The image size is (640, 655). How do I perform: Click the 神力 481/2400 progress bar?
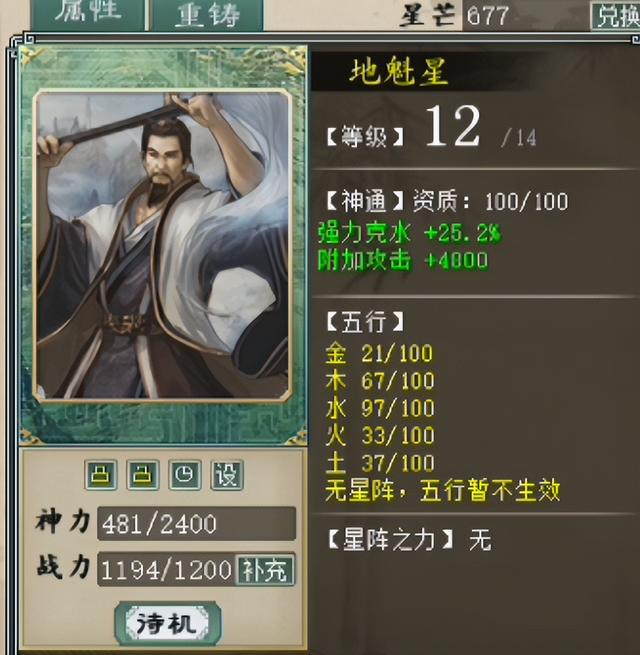(196, 524)
